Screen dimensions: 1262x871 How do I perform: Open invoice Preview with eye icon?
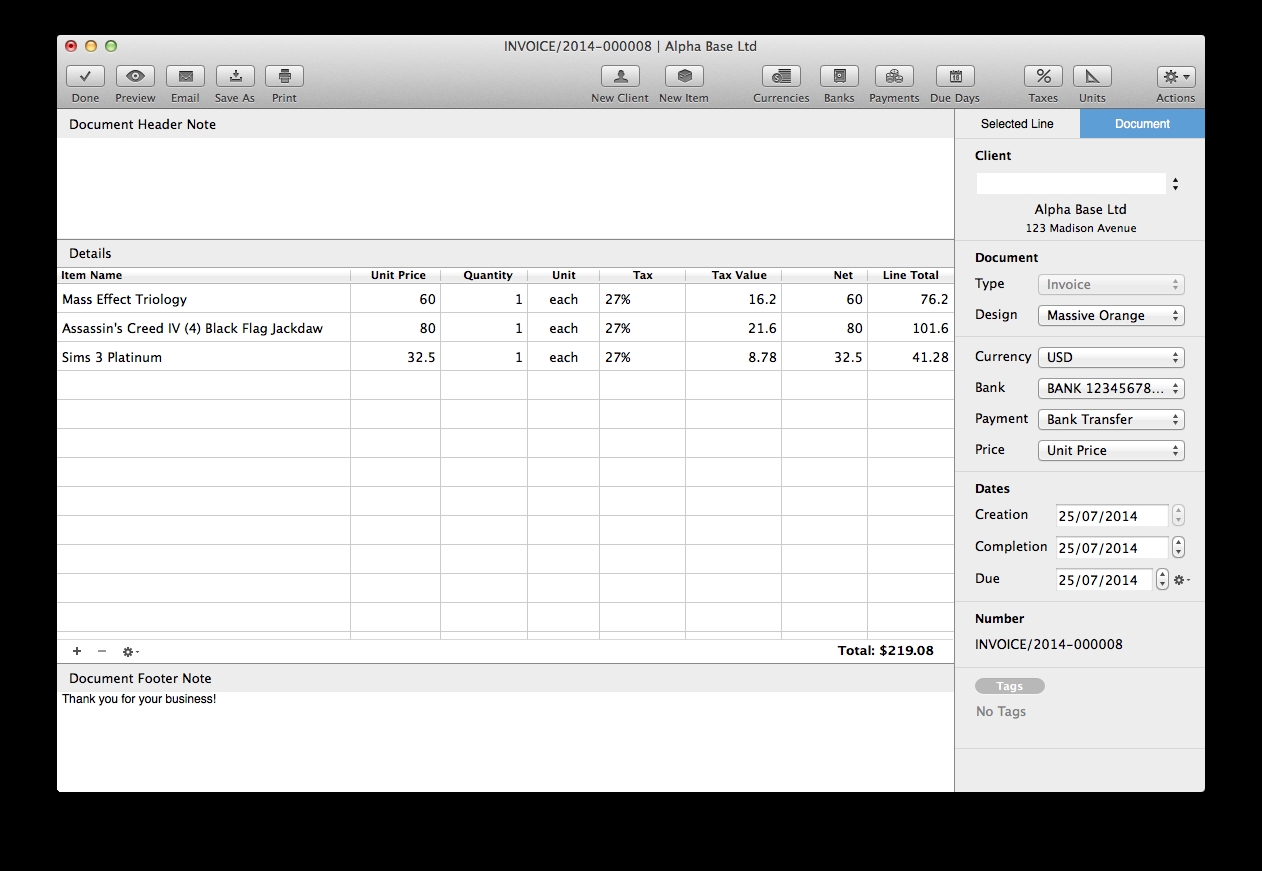click(x=135, y=76)
